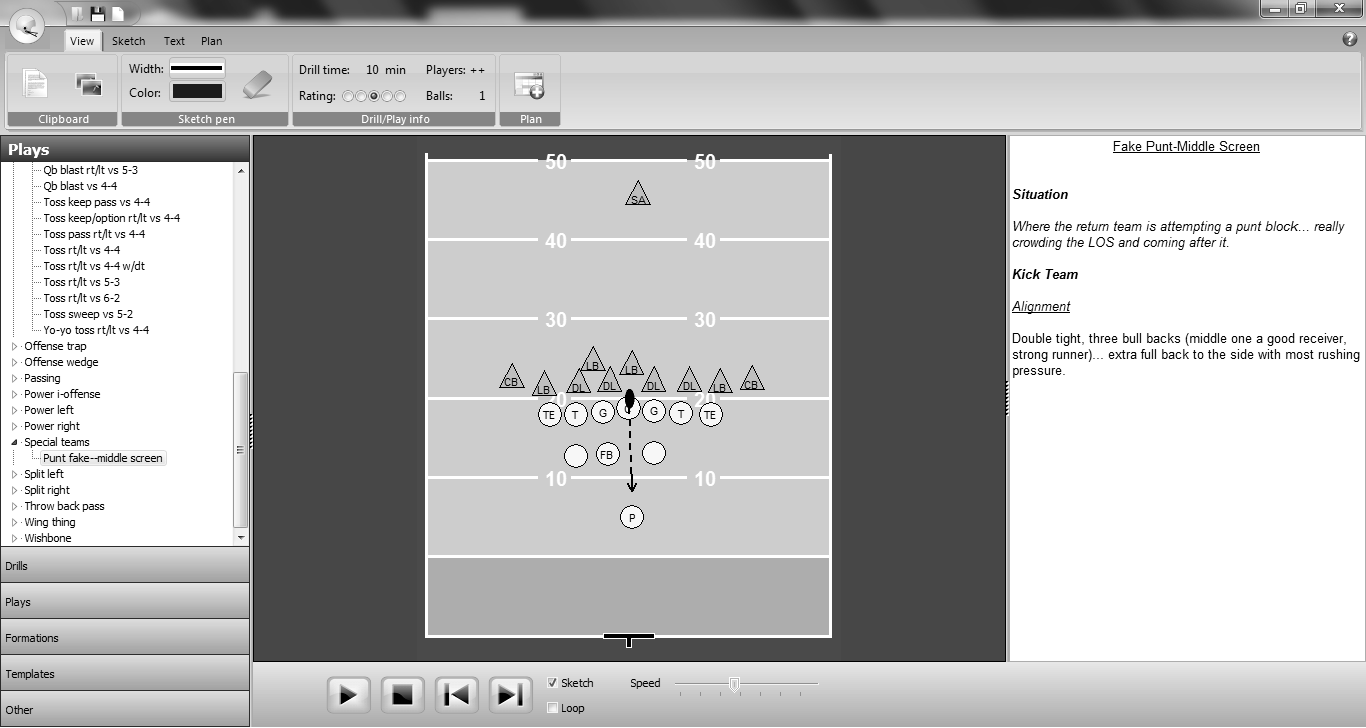
Task: Open the sketch pen Color swatch
Action: tap(197, 92)
